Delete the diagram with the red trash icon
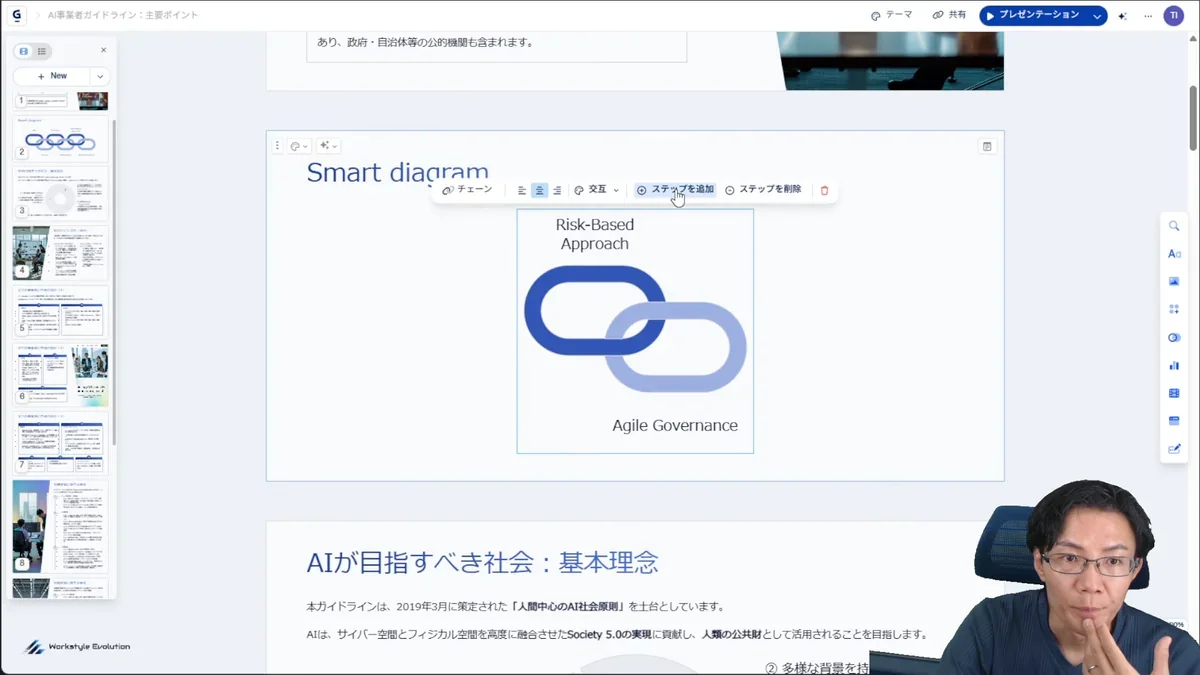The height and width of the screenshot is (675, 1200). (x=824, y=190)
